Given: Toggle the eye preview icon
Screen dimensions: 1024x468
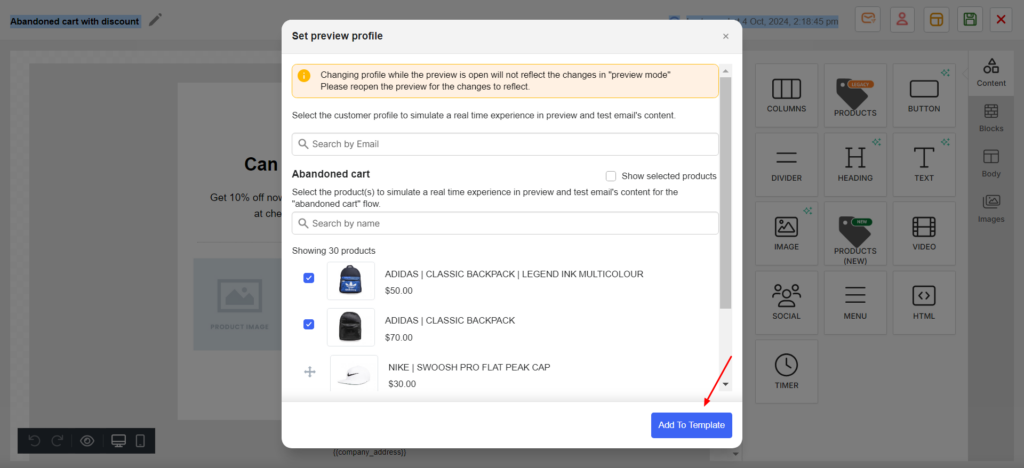Looking at the screenshot, I should [x=87, y=441].
